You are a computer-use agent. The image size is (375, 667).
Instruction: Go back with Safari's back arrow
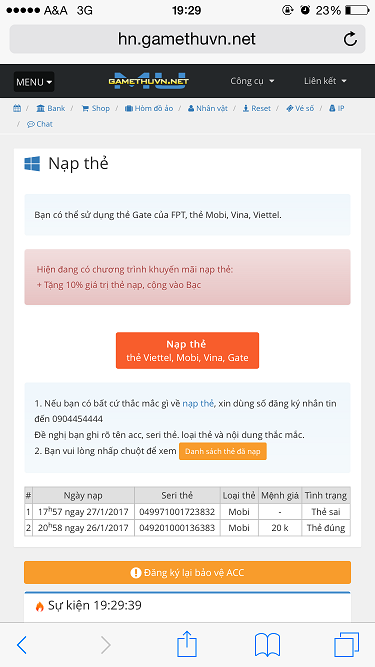point(22,645)
